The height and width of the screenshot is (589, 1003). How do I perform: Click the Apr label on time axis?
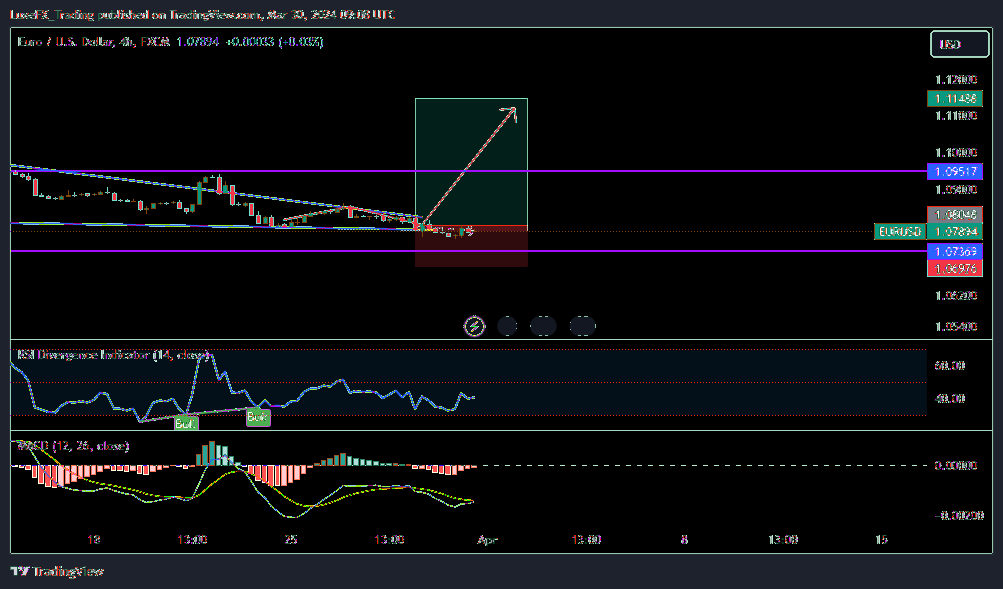click(x=487, y=540)
